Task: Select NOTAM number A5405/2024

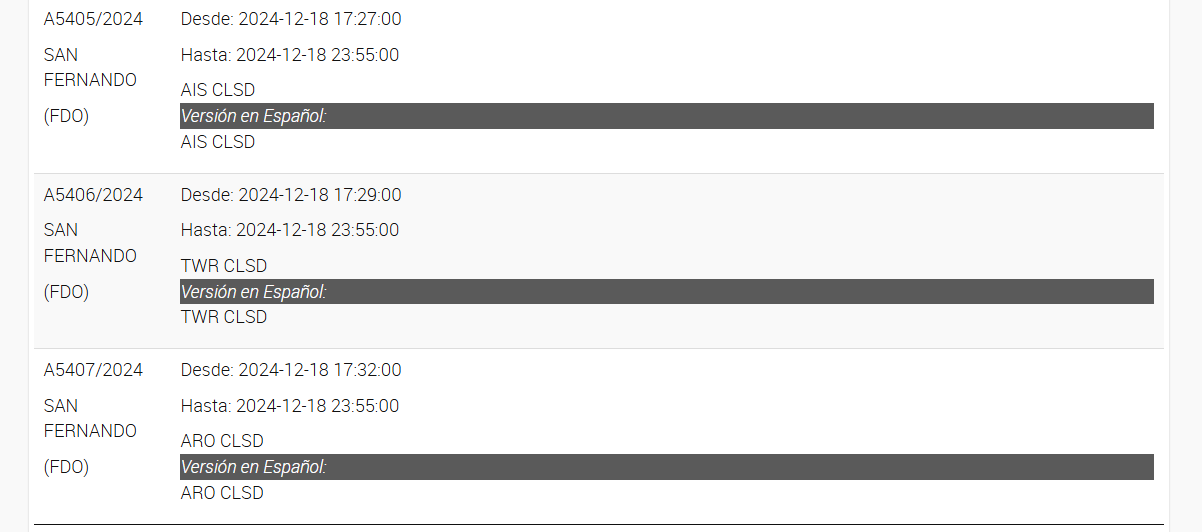Action: coord(93,19)
